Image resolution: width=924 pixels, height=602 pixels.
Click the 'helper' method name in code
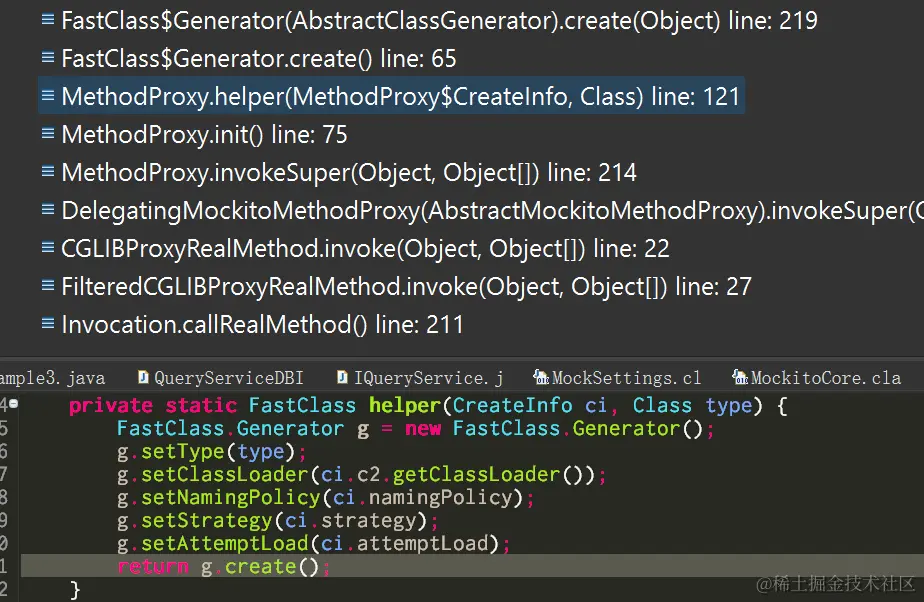coord(404,406)
